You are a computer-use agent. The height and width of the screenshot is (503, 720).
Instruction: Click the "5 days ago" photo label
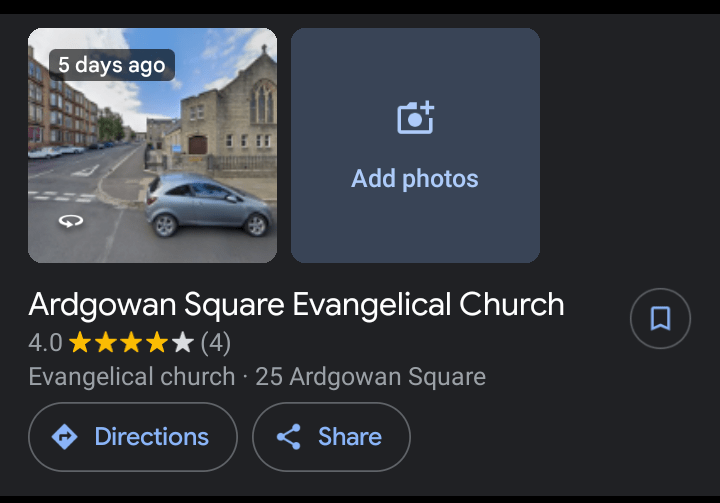pos(111,65)
